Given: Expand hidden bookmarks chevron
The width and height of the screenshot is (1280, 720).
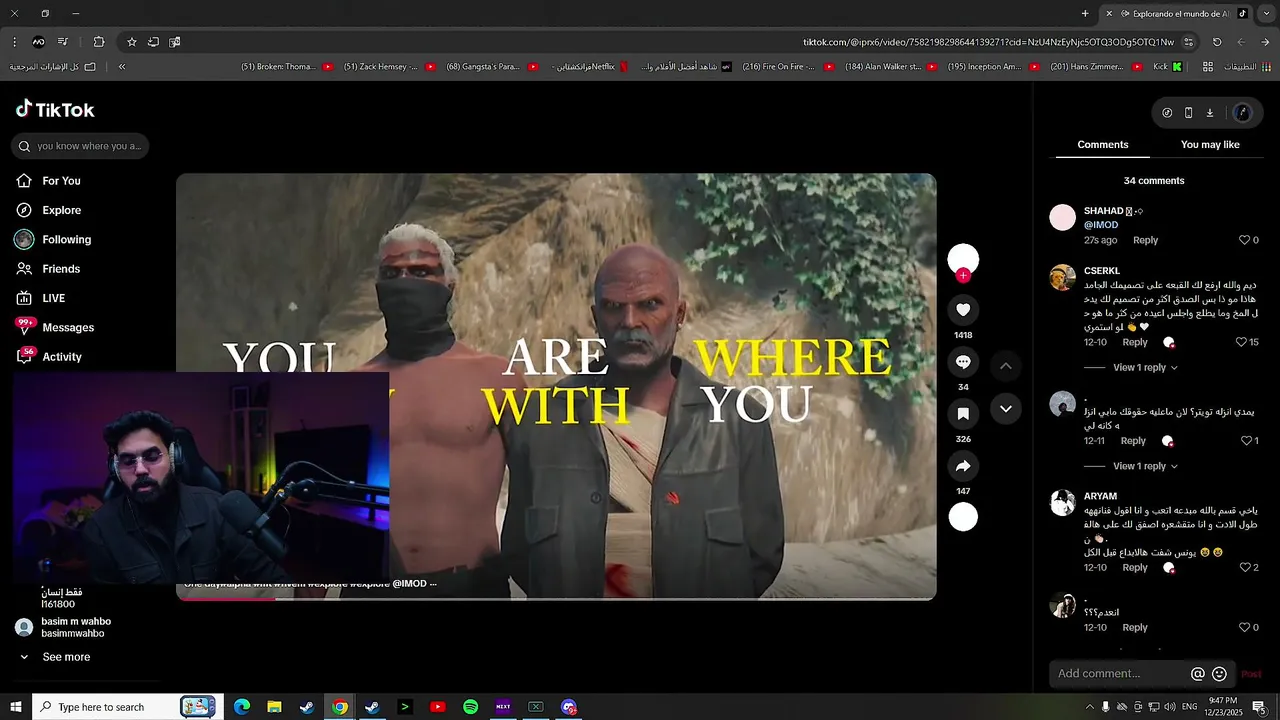Looking at the screenshot, I should 121,66.
